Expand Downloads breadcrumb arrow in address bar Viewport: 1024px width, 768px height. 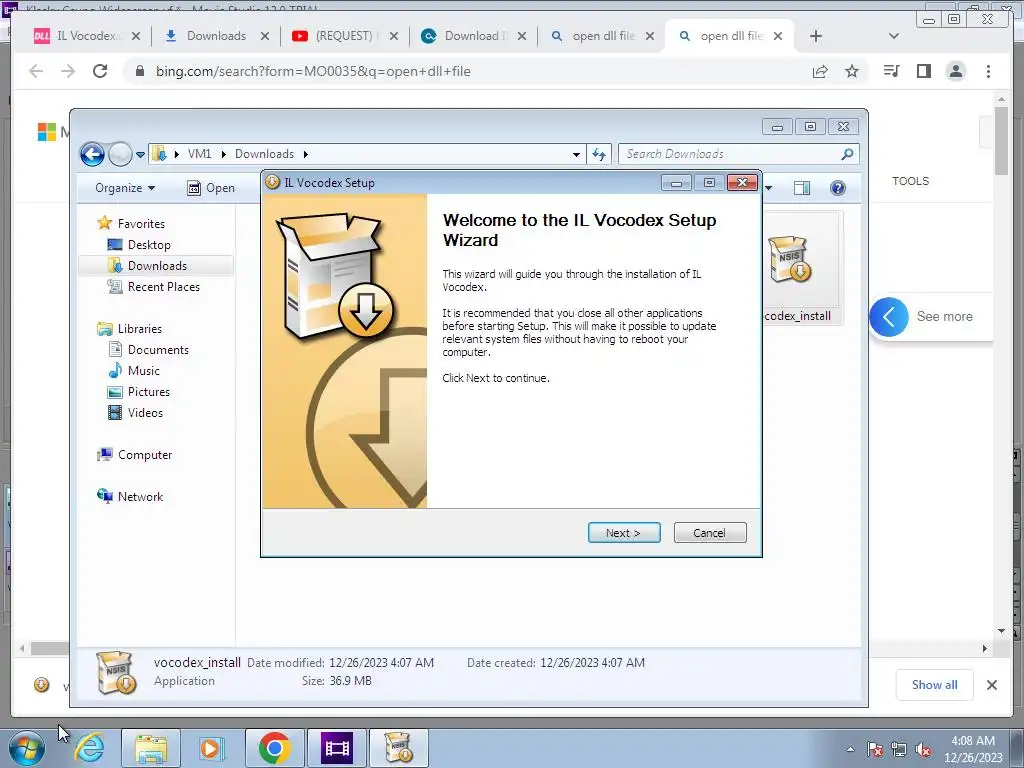[305, 154]
